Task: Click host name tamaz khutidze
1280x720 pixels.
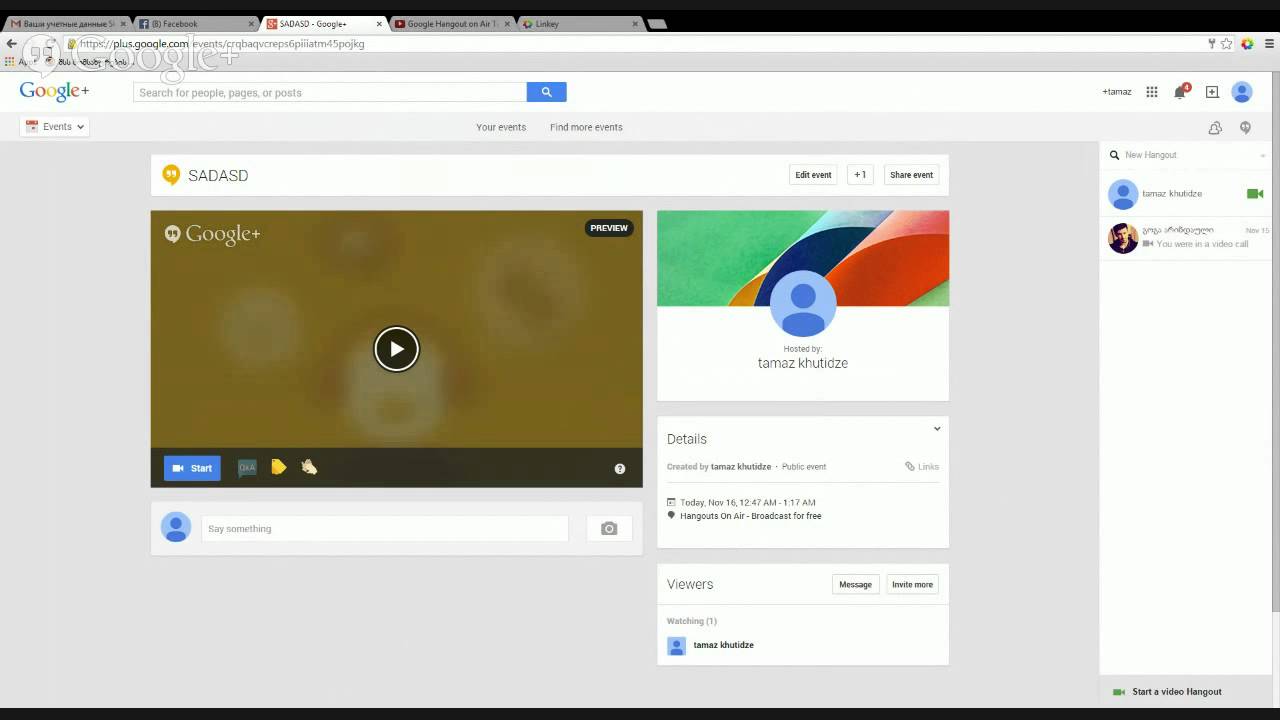Action: (x=803, y=363)
